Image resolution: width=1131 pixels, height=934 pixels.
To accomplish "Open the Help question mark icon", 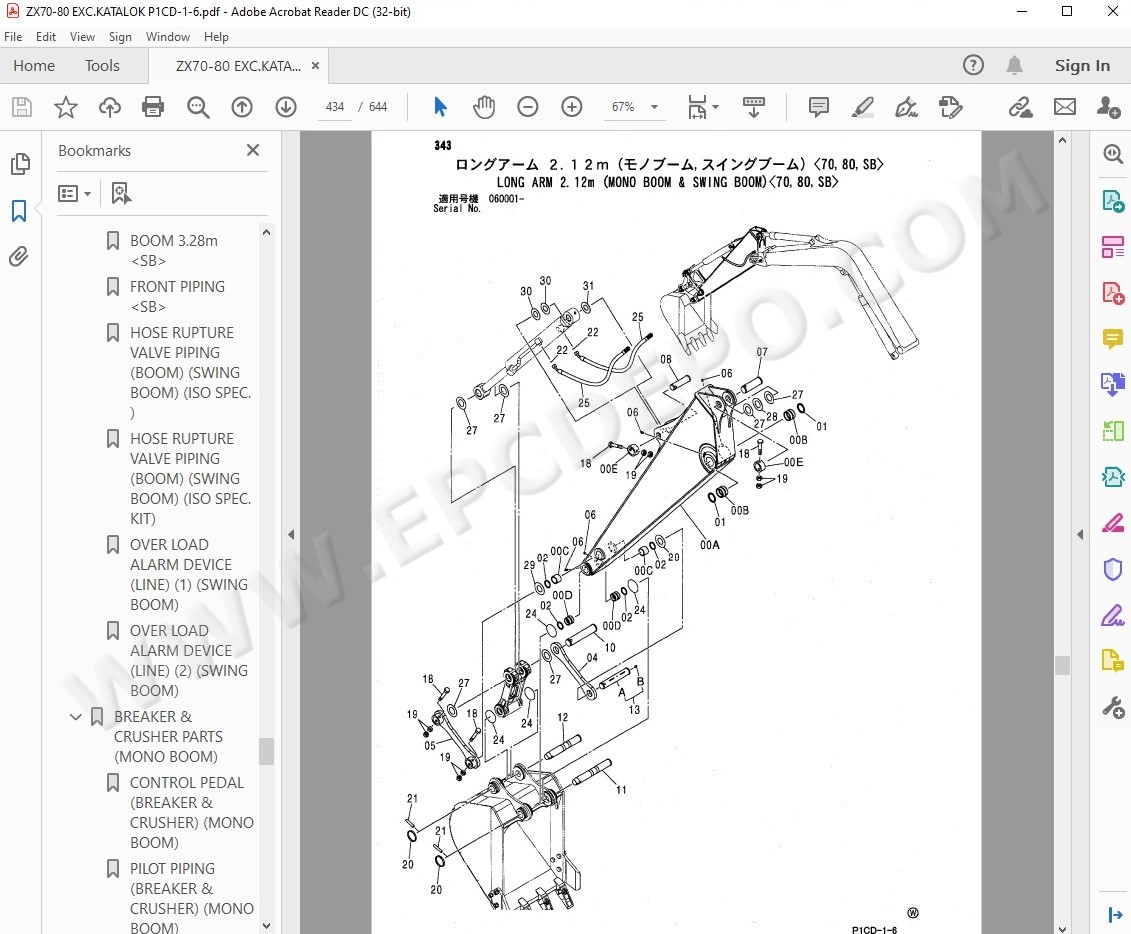I will pos(973,66).
